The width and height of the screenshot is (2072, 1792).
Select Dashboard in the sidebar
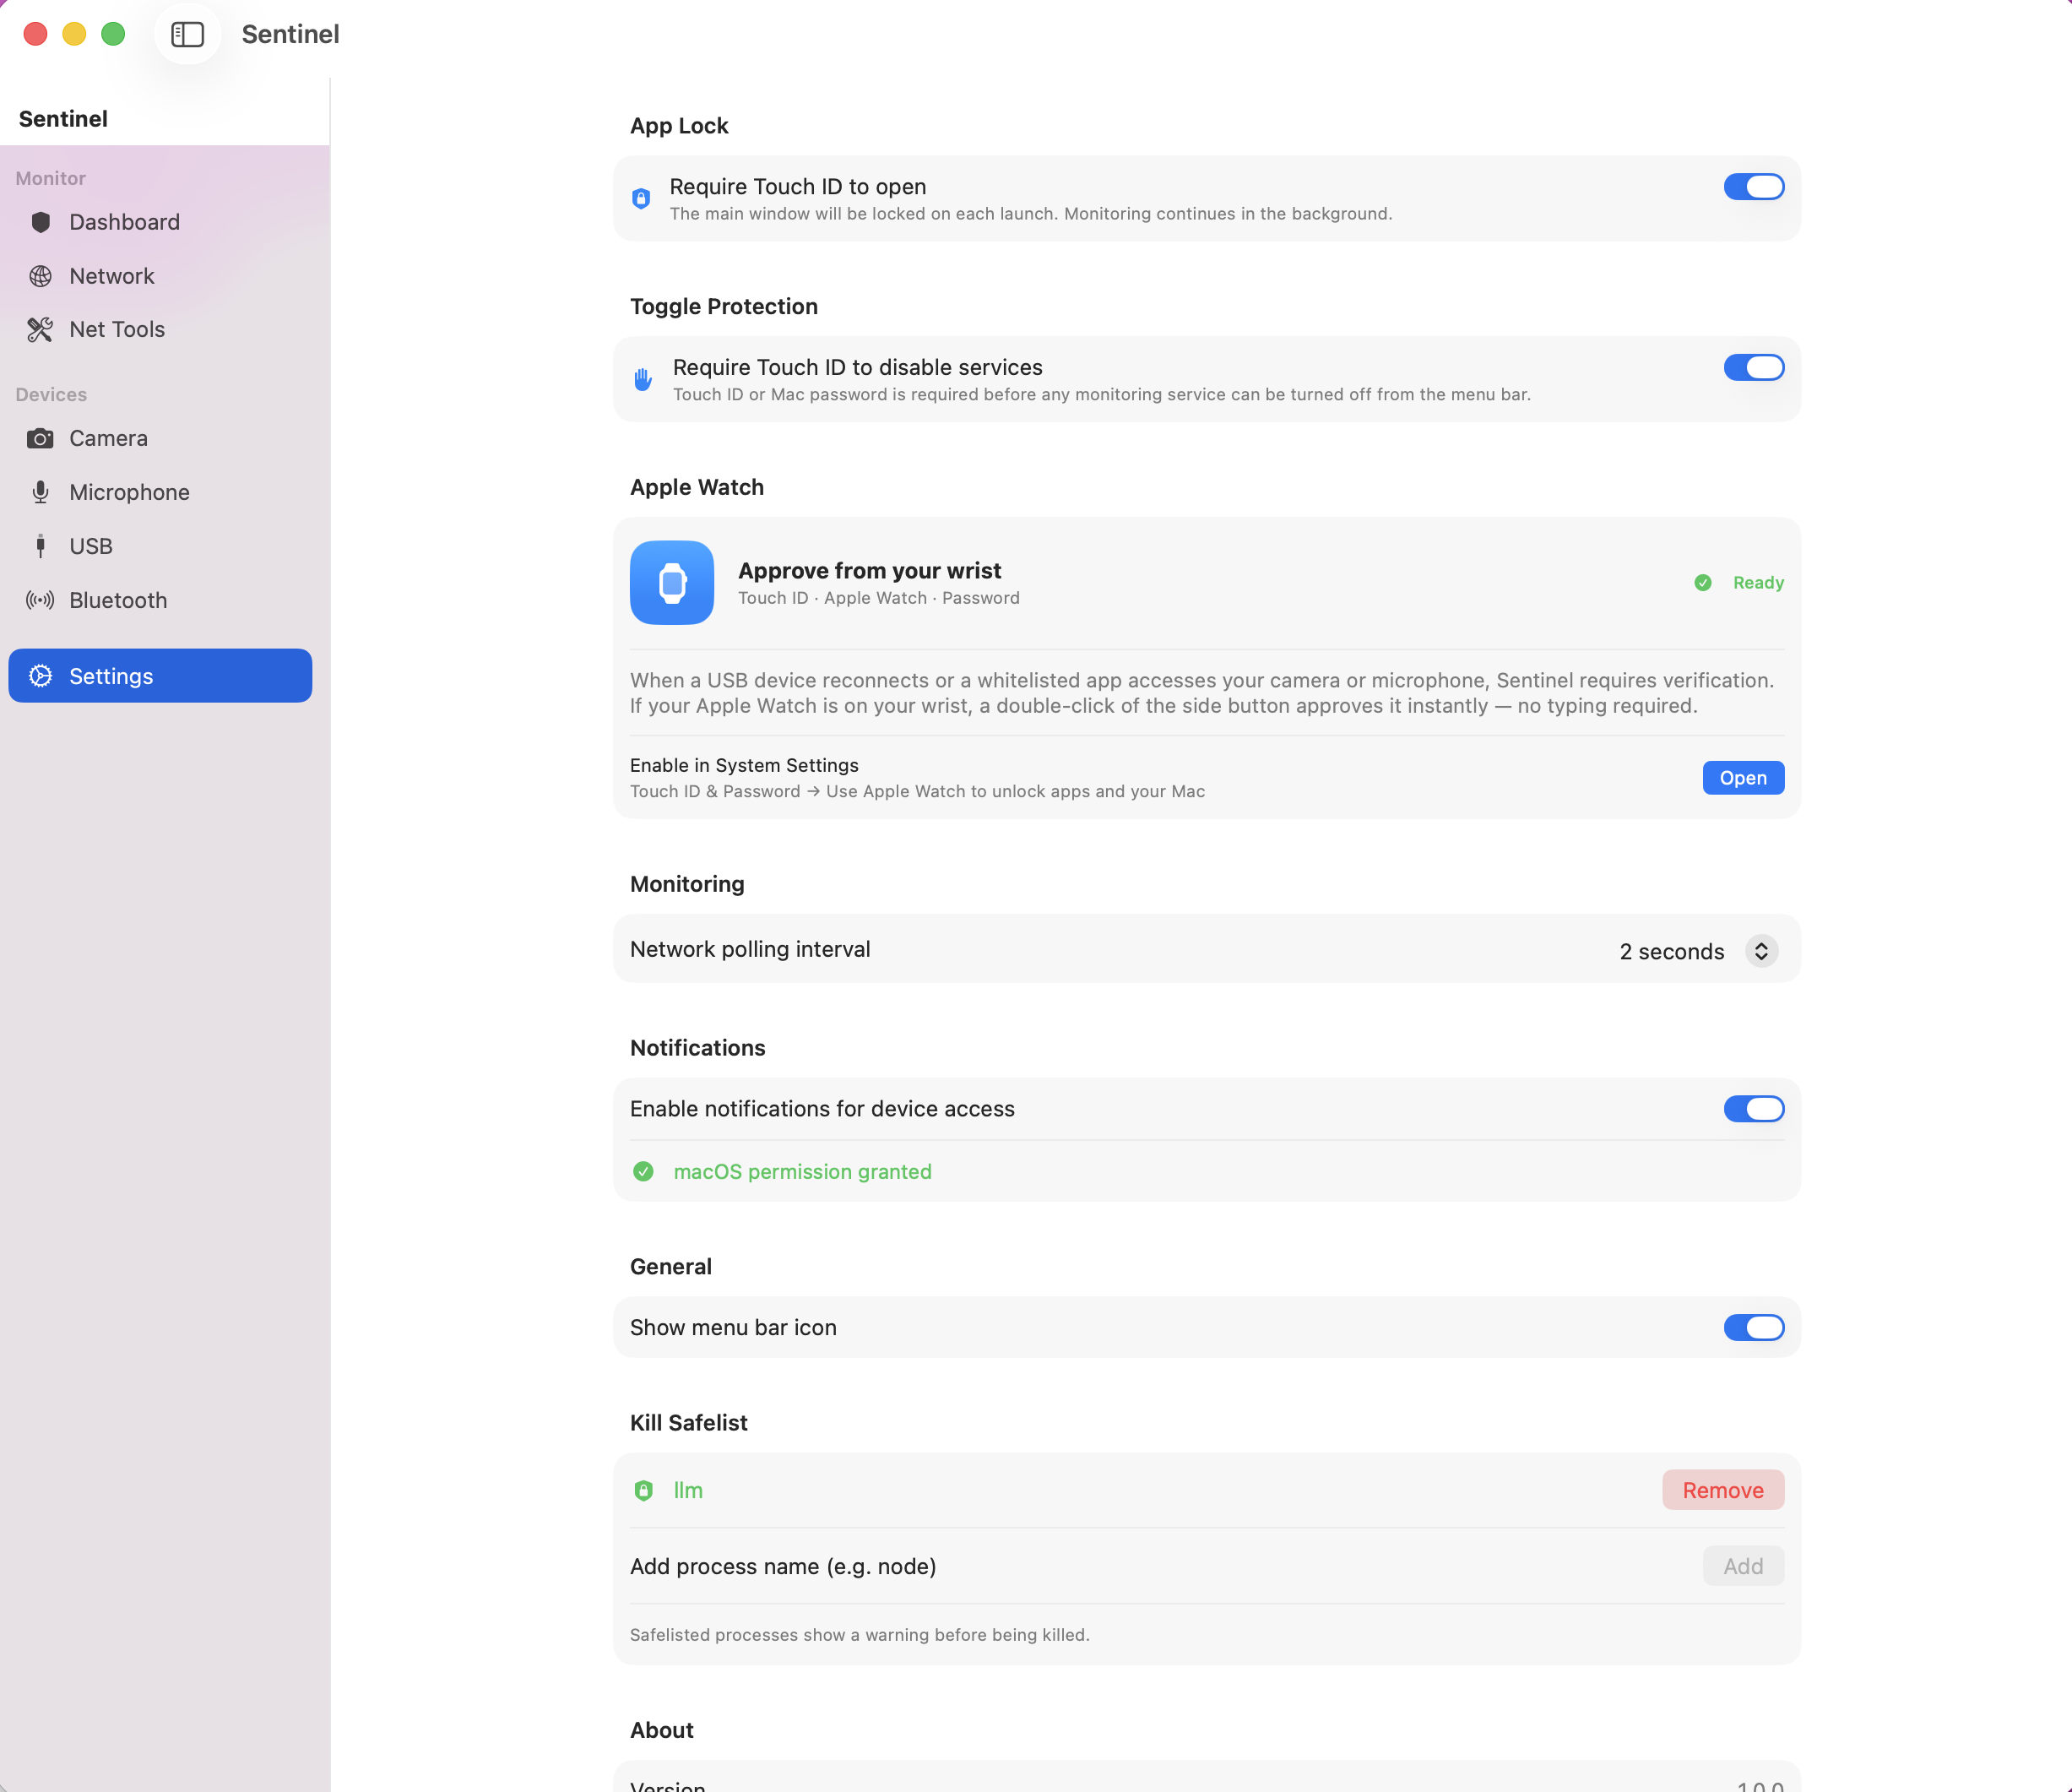(x=124, y=222)
